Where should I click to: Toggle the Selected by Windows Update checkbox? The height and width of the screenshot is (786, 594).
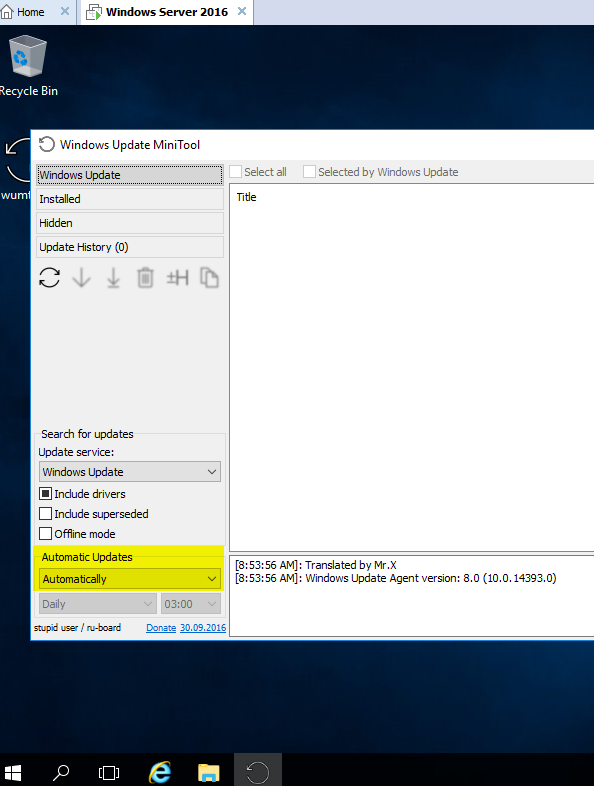click(x=309, y=171)
